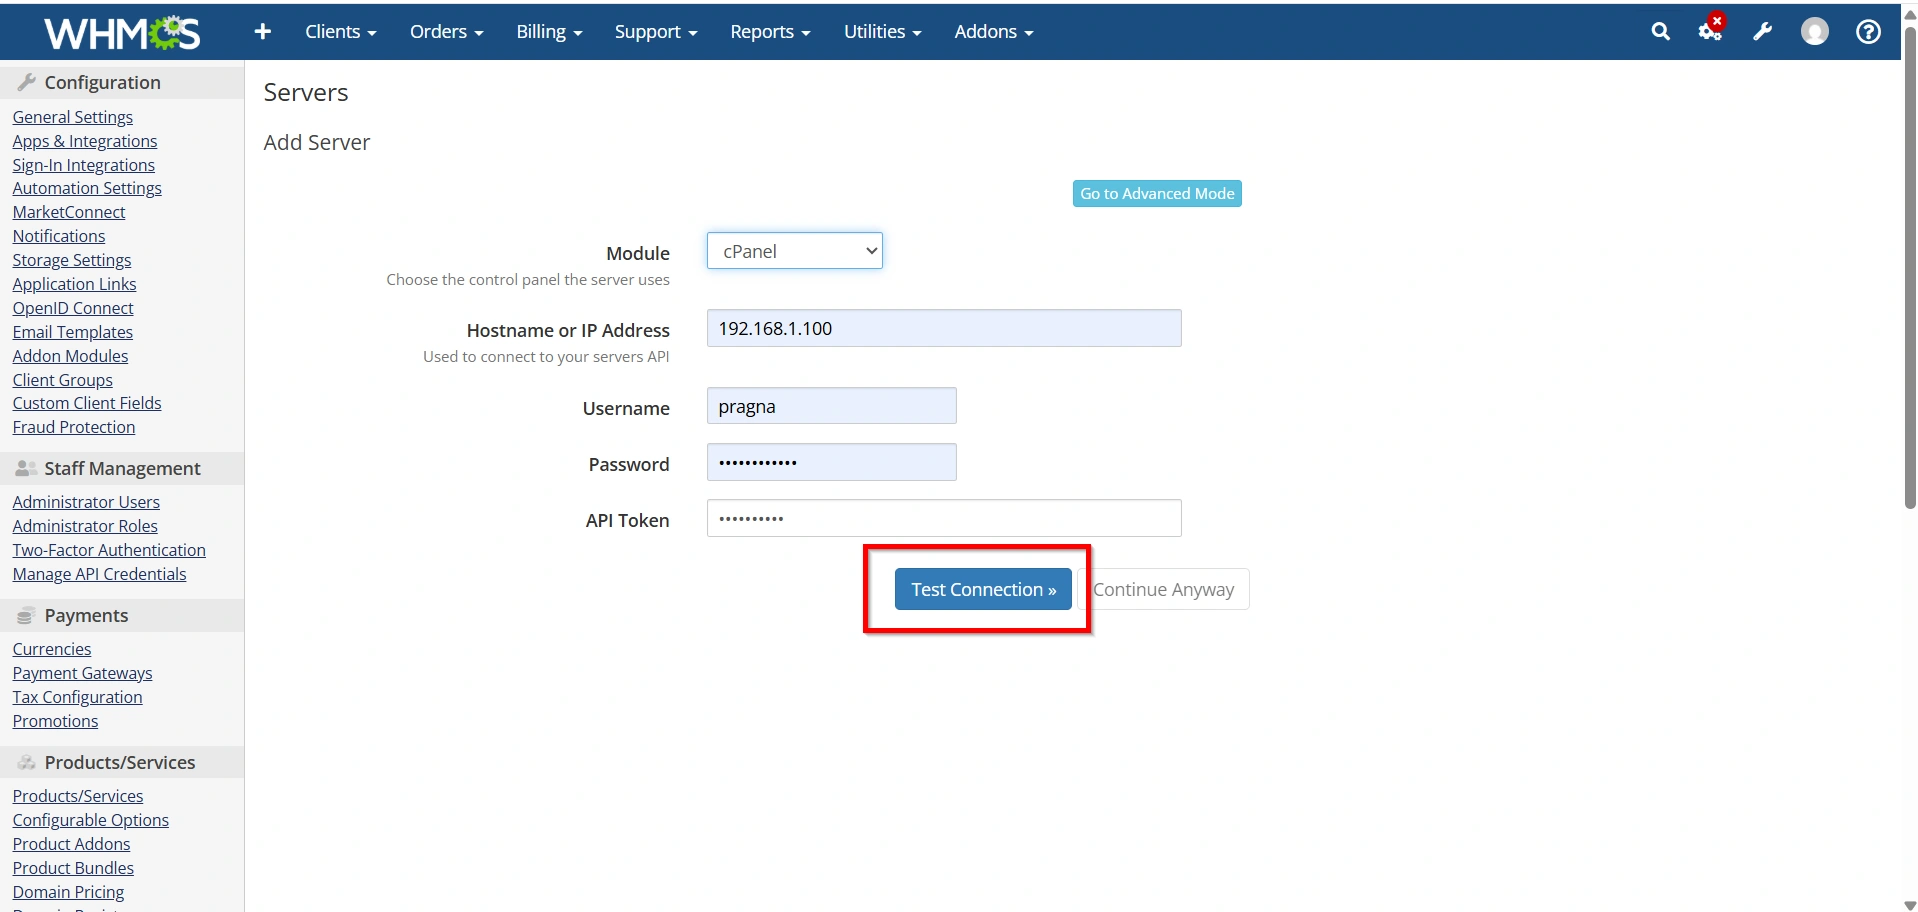Open Configurable Options link

91,821
